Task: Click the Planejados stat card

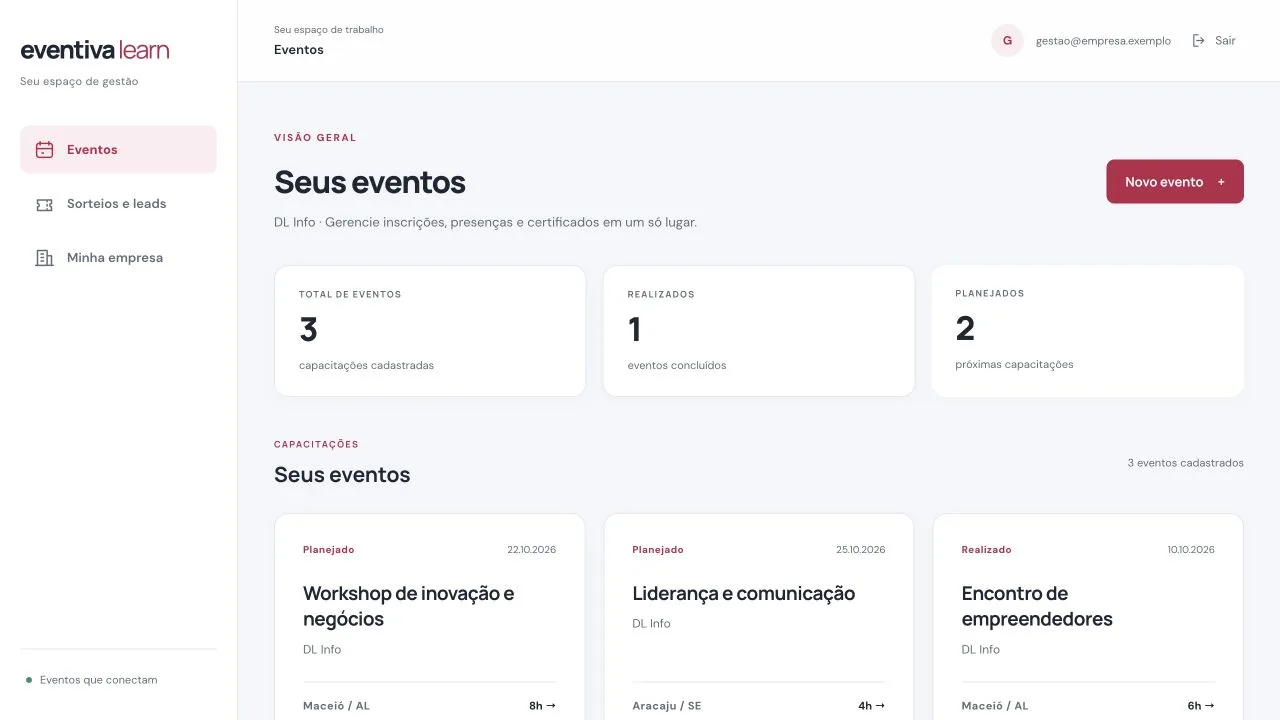Action: (1088, 331)
